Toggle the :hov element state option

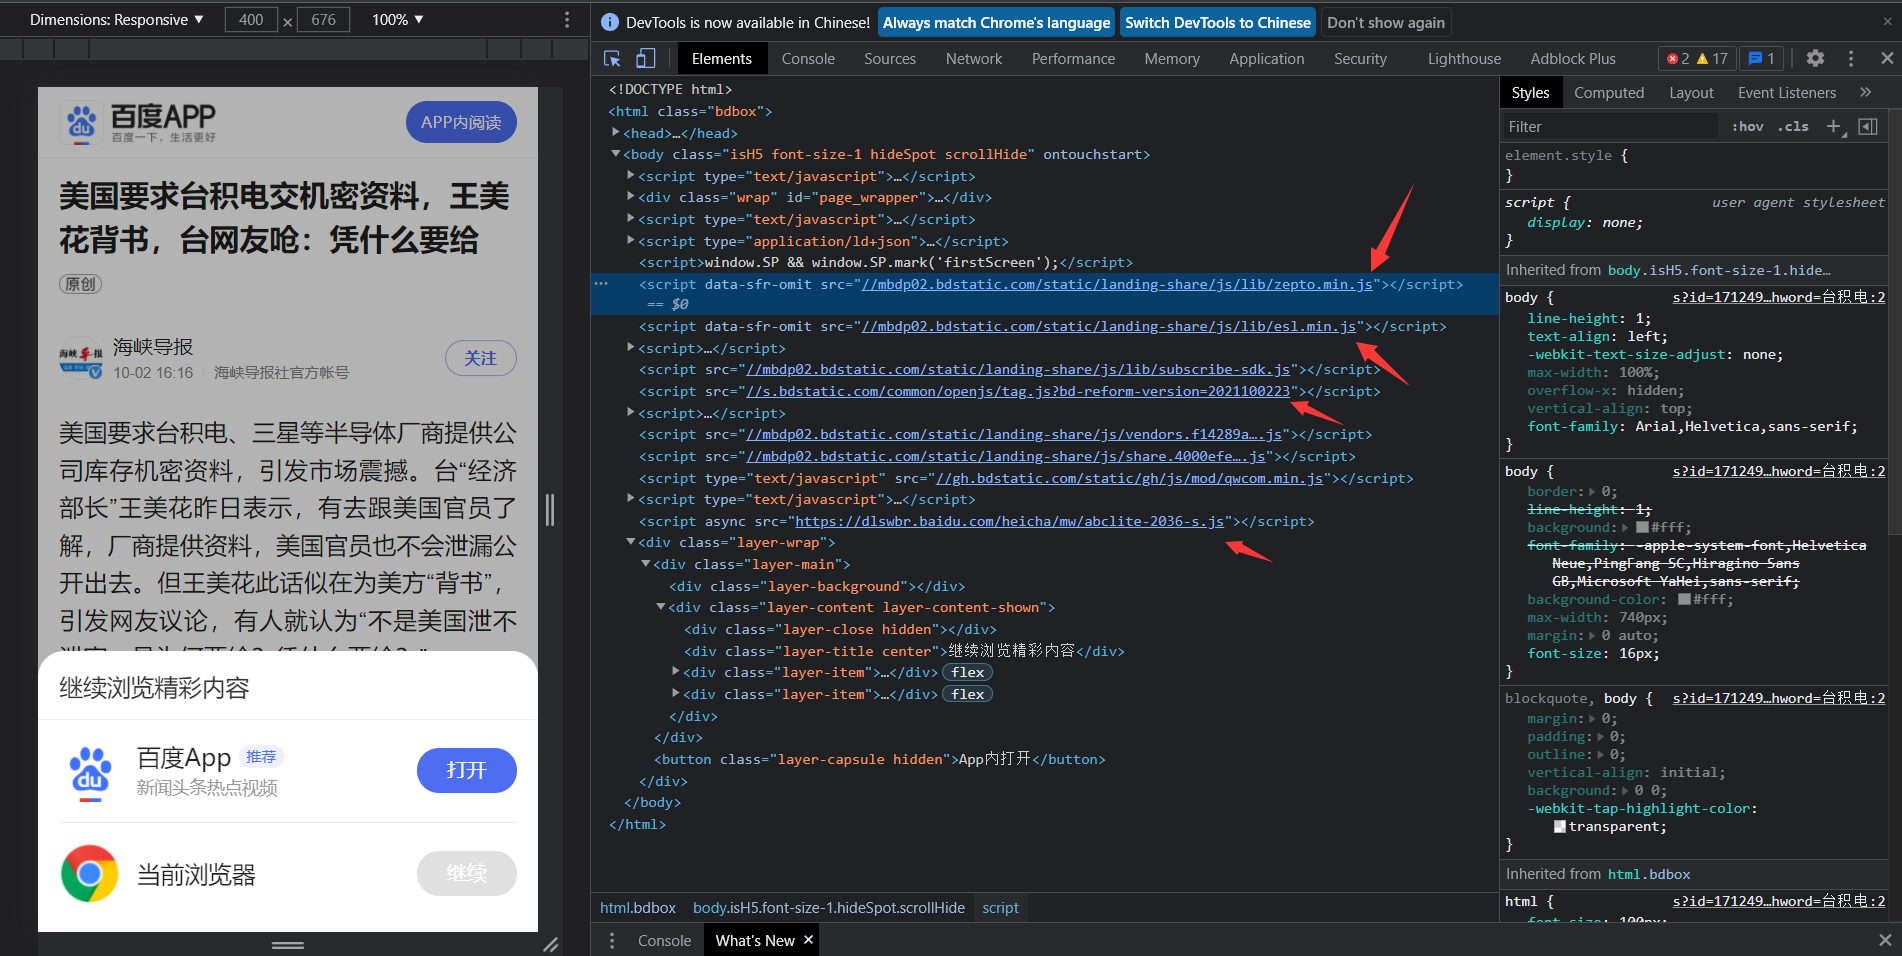click(x=1748, y=126)
